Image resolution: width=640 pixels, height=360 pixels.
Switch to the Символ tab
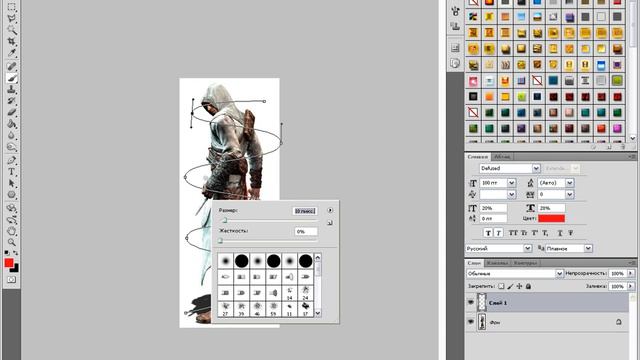pos(478,157)
